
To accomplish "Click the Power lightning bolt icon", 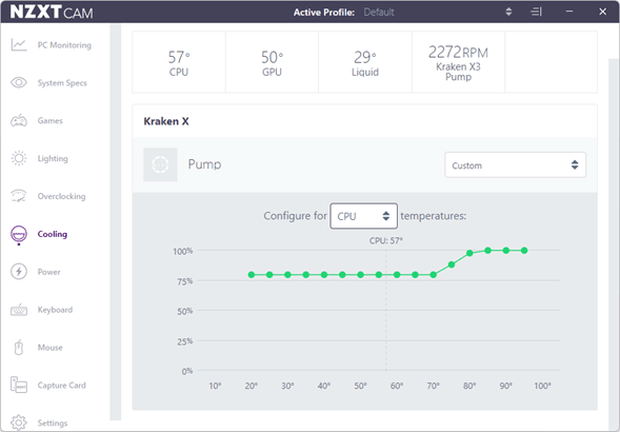I will (x=19, y=272).
